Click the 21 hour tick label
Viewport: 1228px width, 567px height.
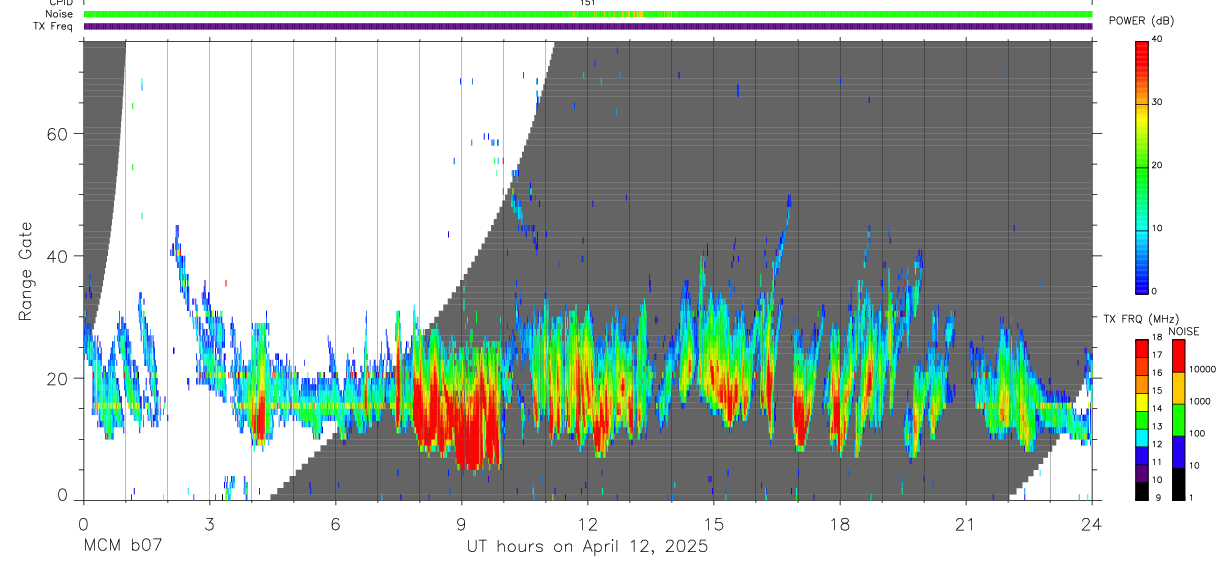(965, 524)
